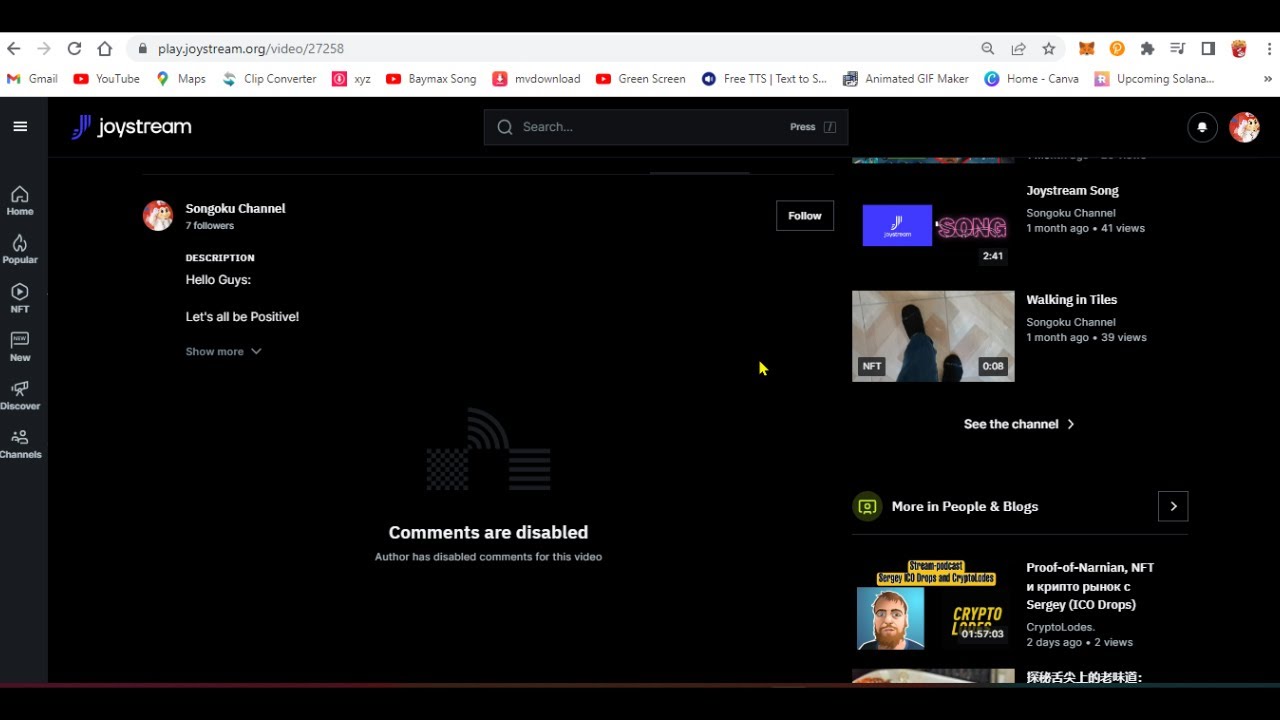Open Joystream Song video thumbnail

(933, 227)
